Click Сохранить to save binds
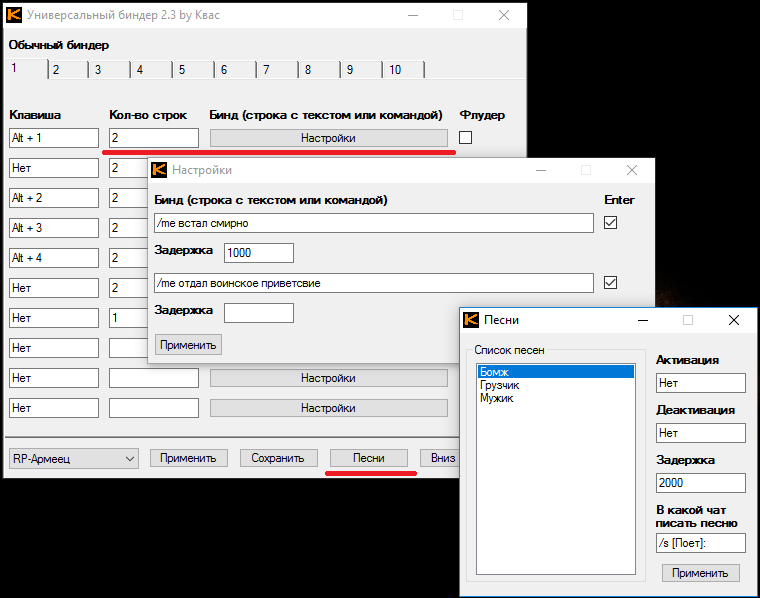The width and height of the screenshot is (760, 598). point(278,458)
